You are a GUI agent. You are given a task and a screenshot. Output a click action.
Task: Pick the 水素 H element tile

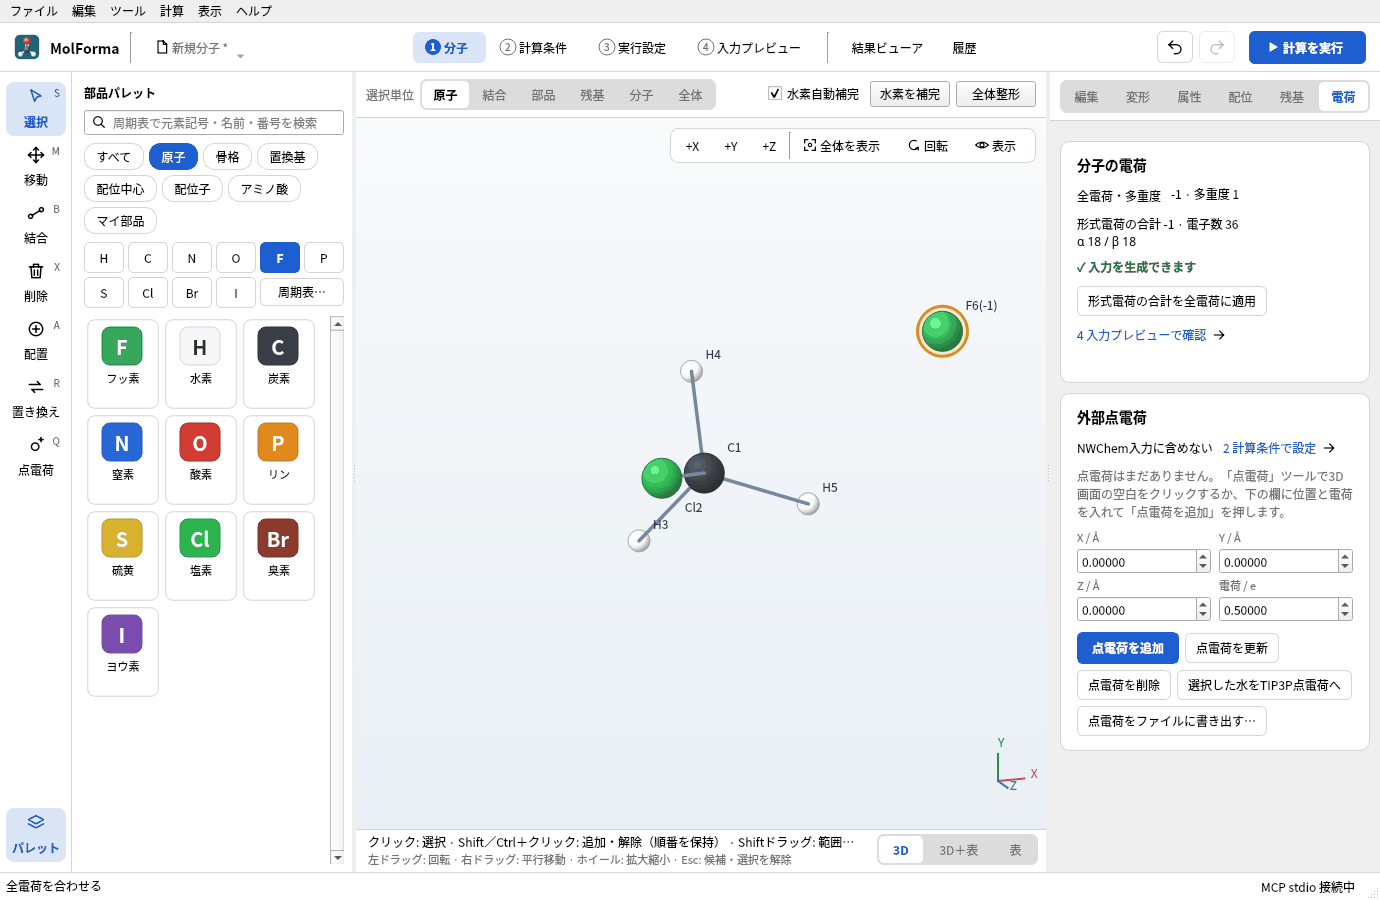click(200, 363)
